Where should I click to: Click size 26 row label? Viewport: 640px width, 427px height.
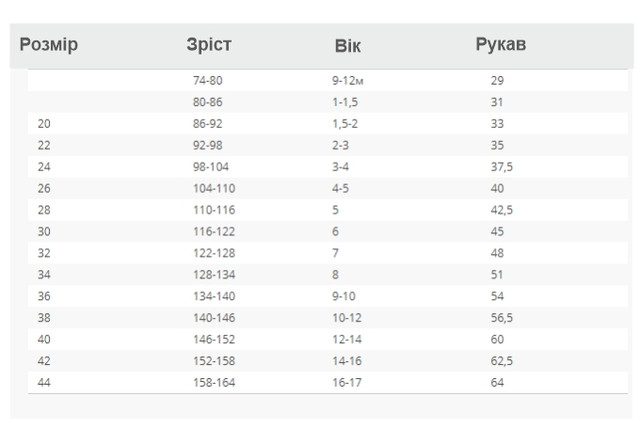click(44, 188)
